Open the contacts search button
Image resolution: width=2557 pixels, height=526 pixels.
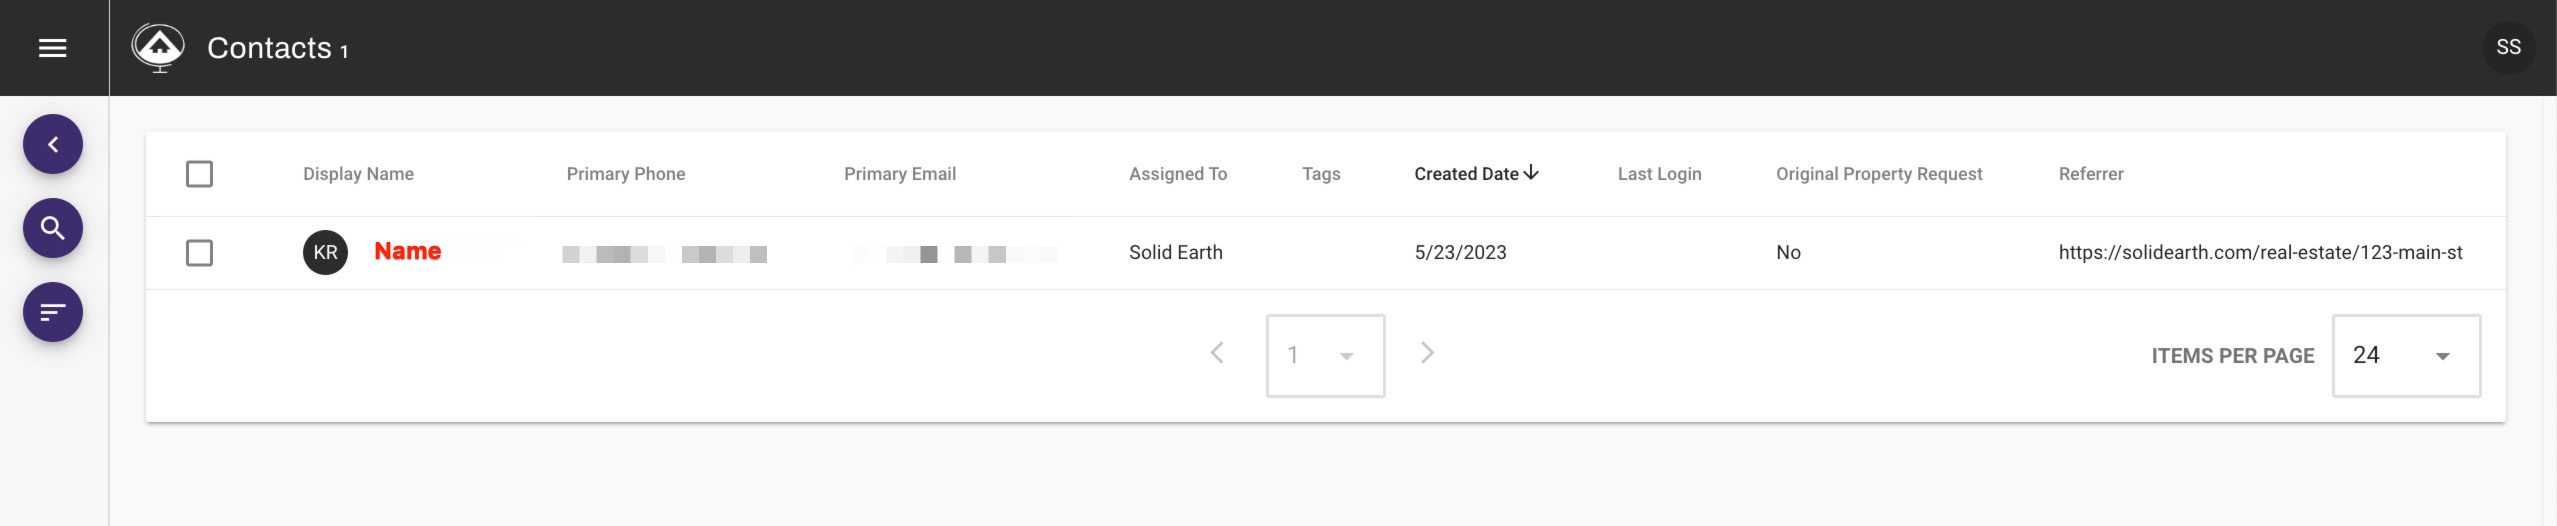click(x=53, y=228)
